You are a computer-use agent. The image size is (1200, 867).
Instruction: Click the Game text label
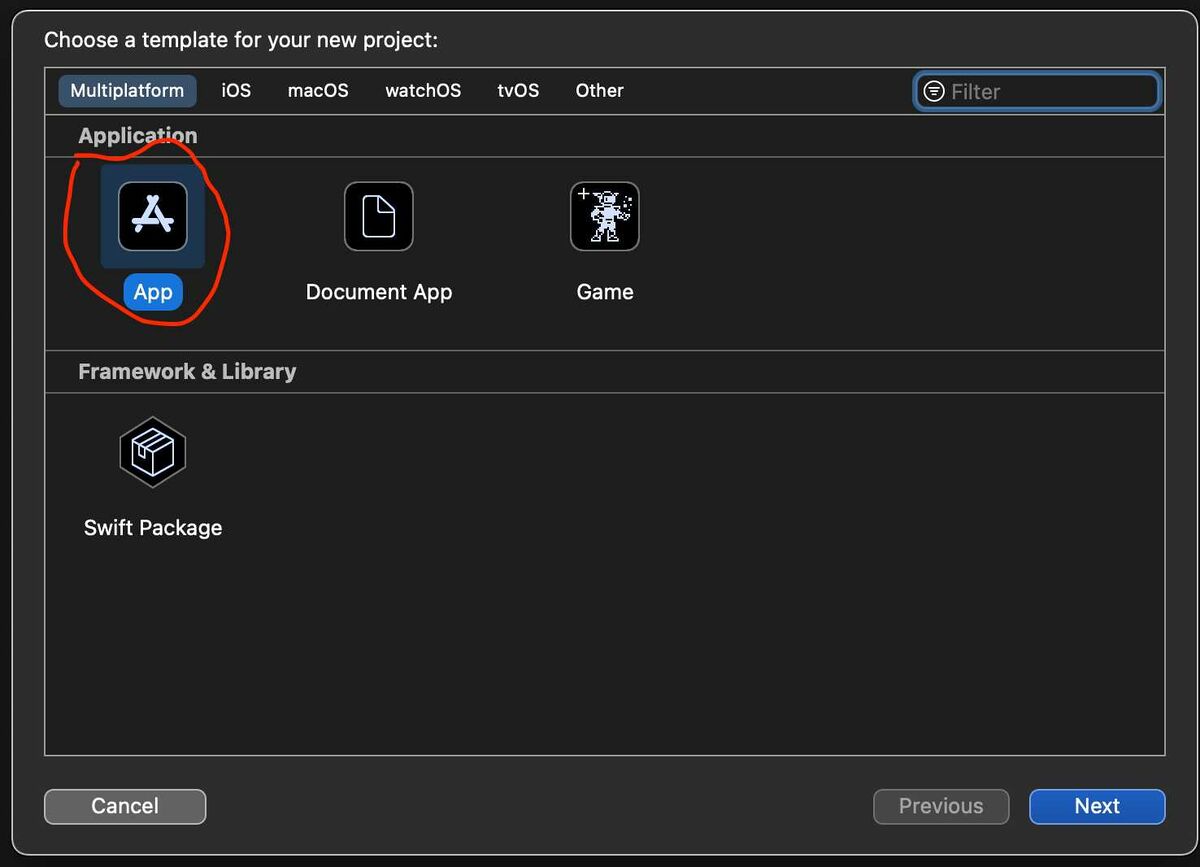pyautogui.click(x=604, y=292)
